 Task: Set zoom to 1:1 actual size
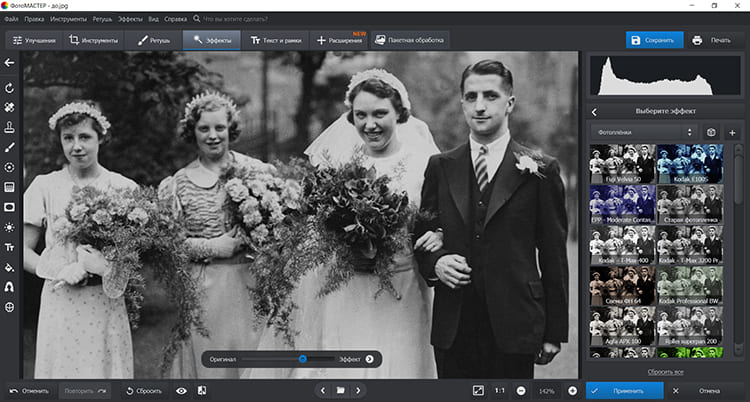click(x=499, y=390)
